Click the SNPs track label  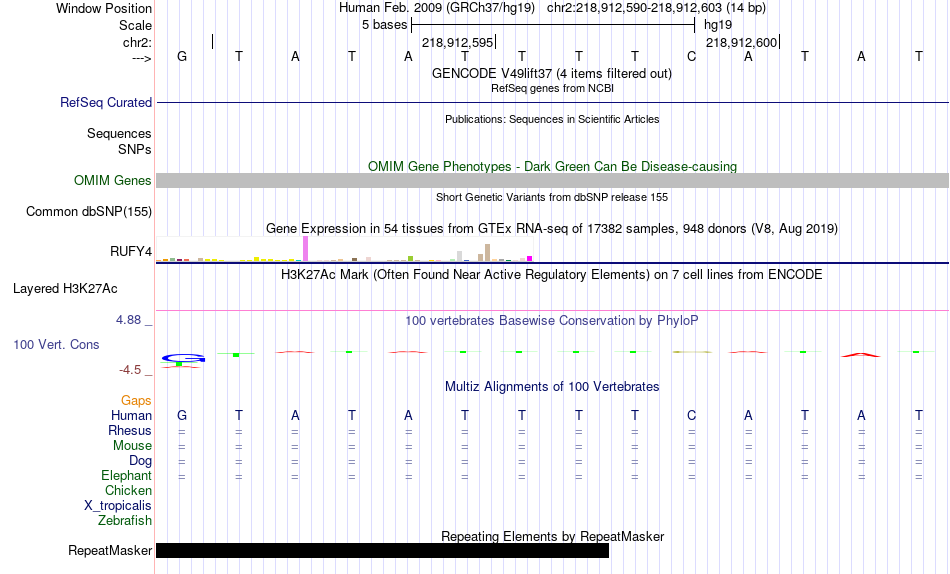click(135, 149)
